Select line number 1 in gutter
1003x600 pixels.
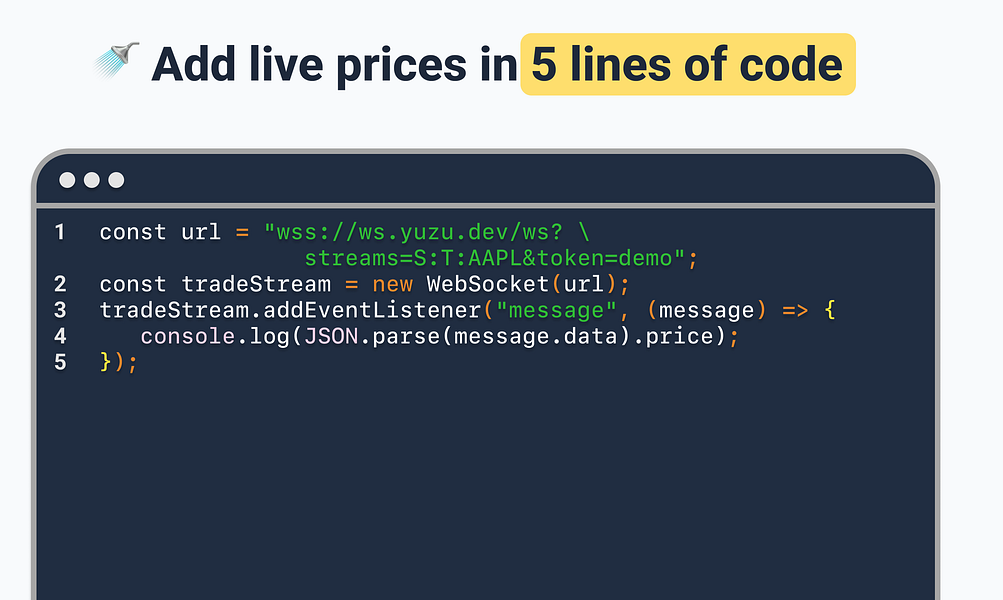pyautogui.click(x=60, y=232)
